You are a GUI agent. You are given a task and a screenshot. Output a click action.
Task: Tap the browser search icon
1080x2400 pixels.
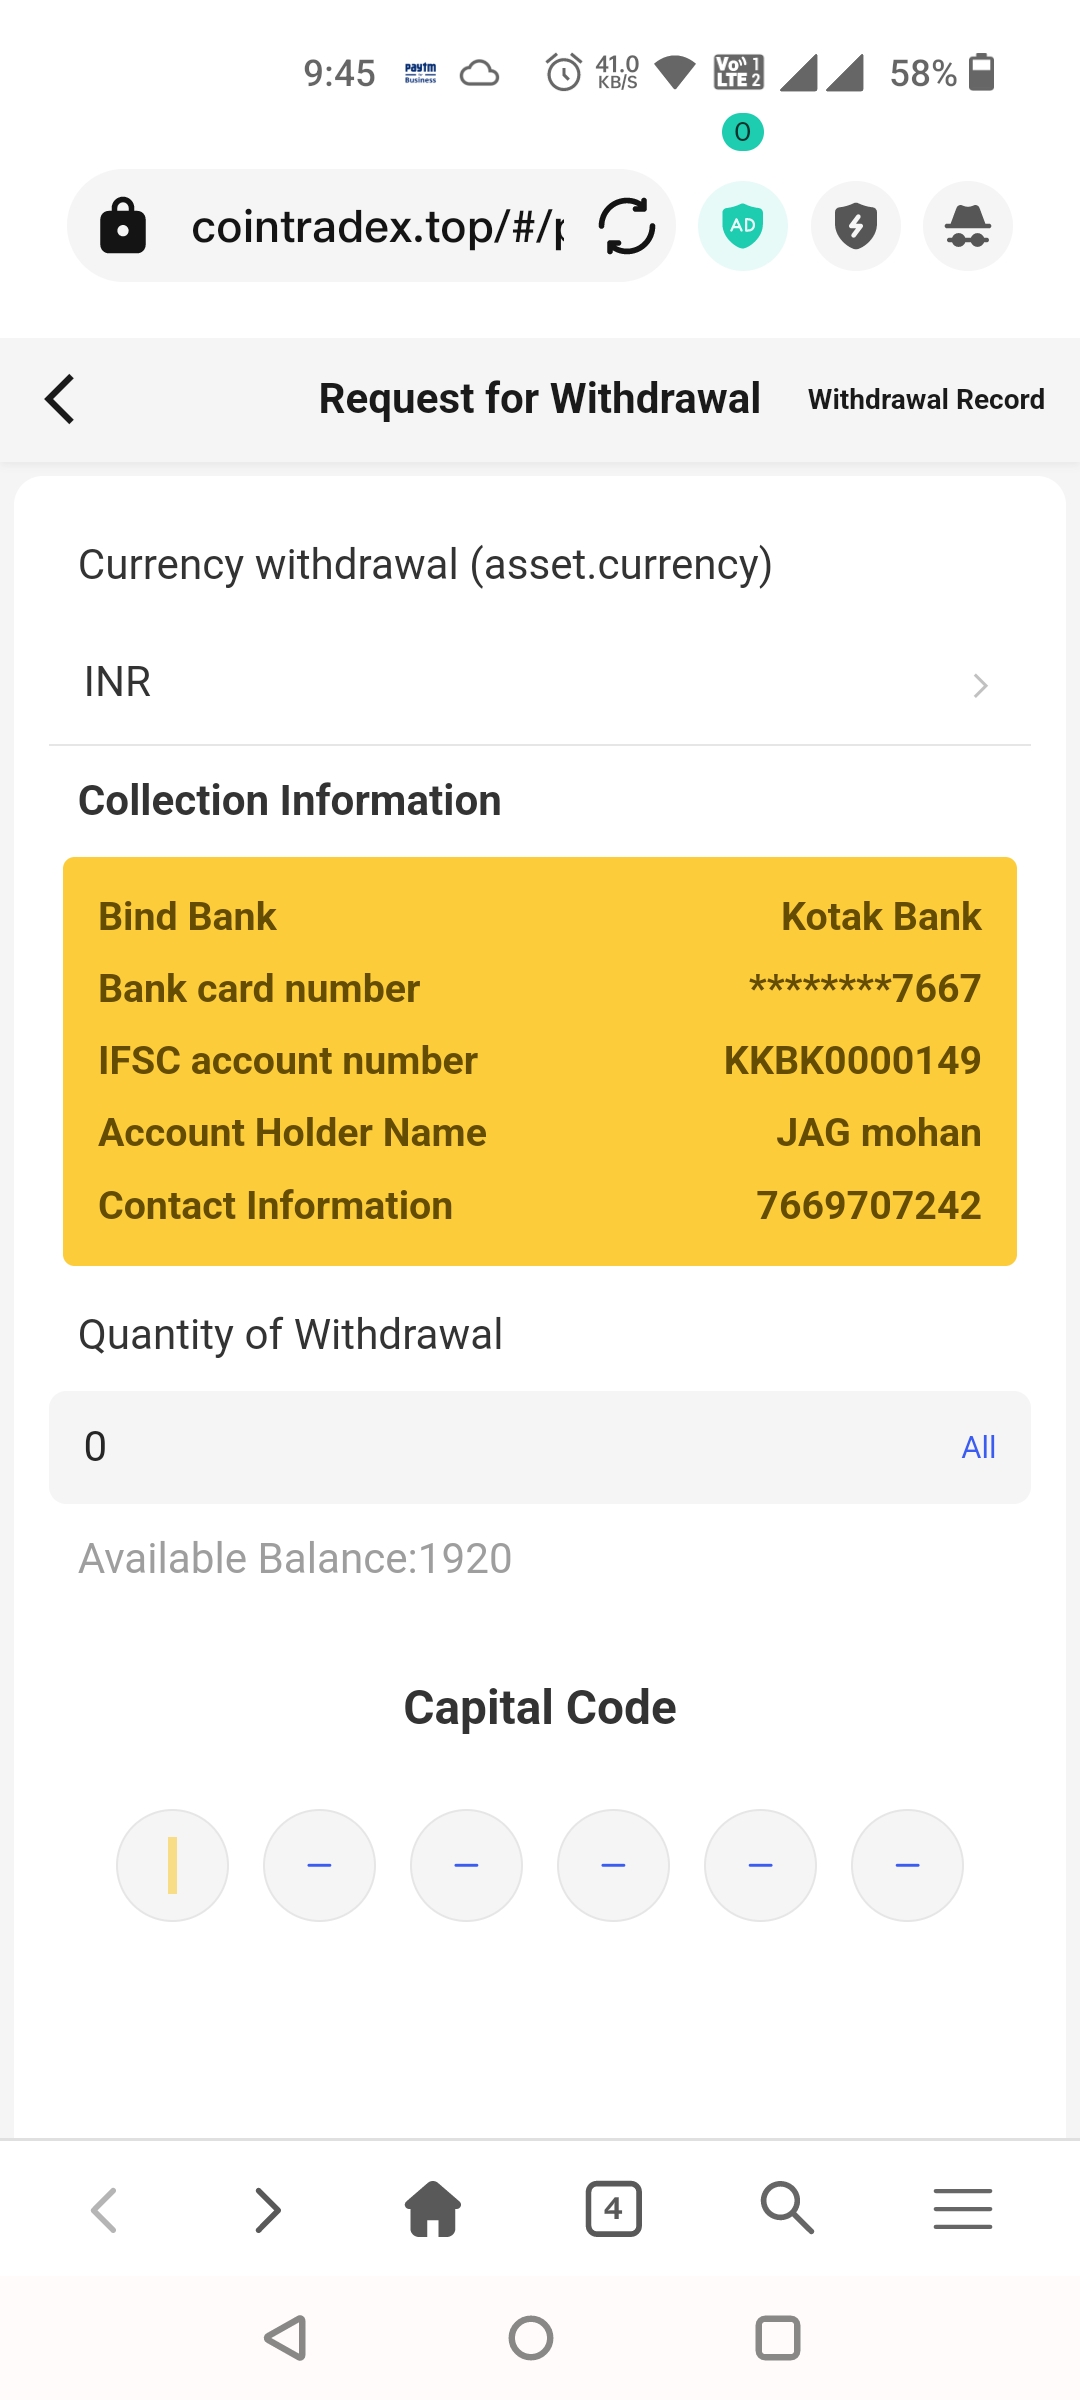click(x=787, y=2209)
